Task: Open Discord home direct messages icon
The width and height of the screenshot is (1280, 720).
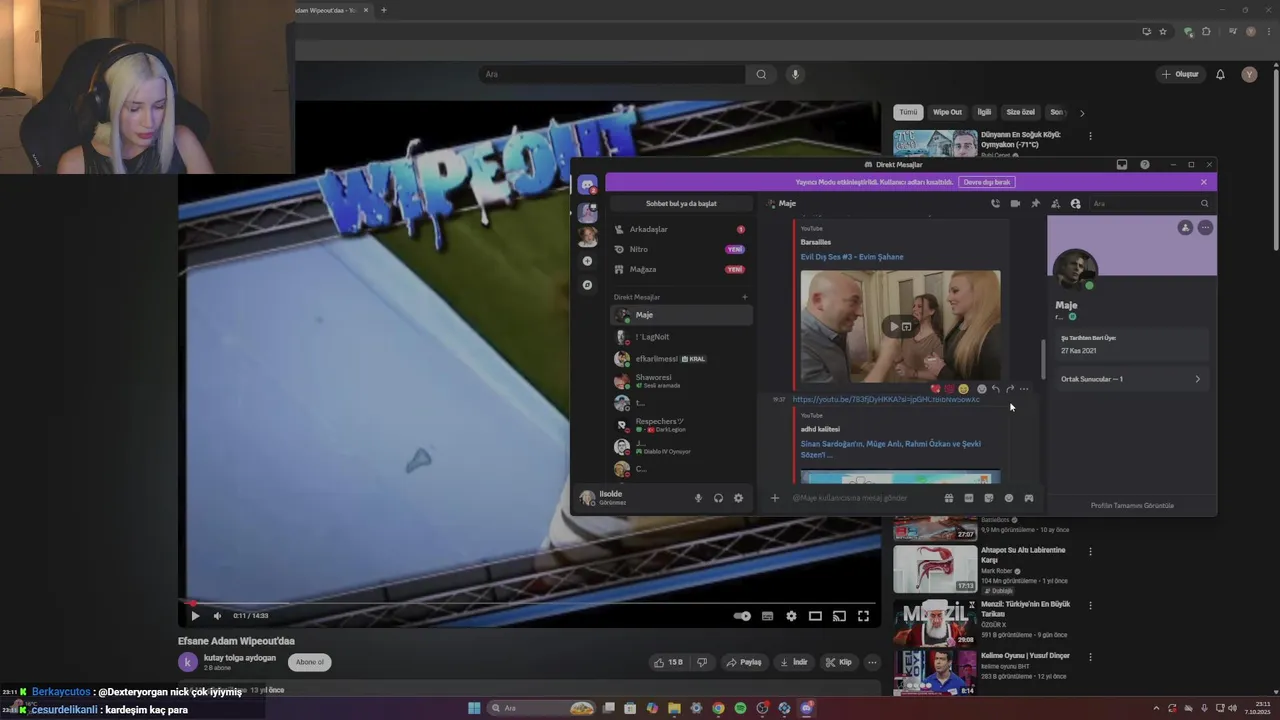Action: pyautogui.click(x=587, y=186)
